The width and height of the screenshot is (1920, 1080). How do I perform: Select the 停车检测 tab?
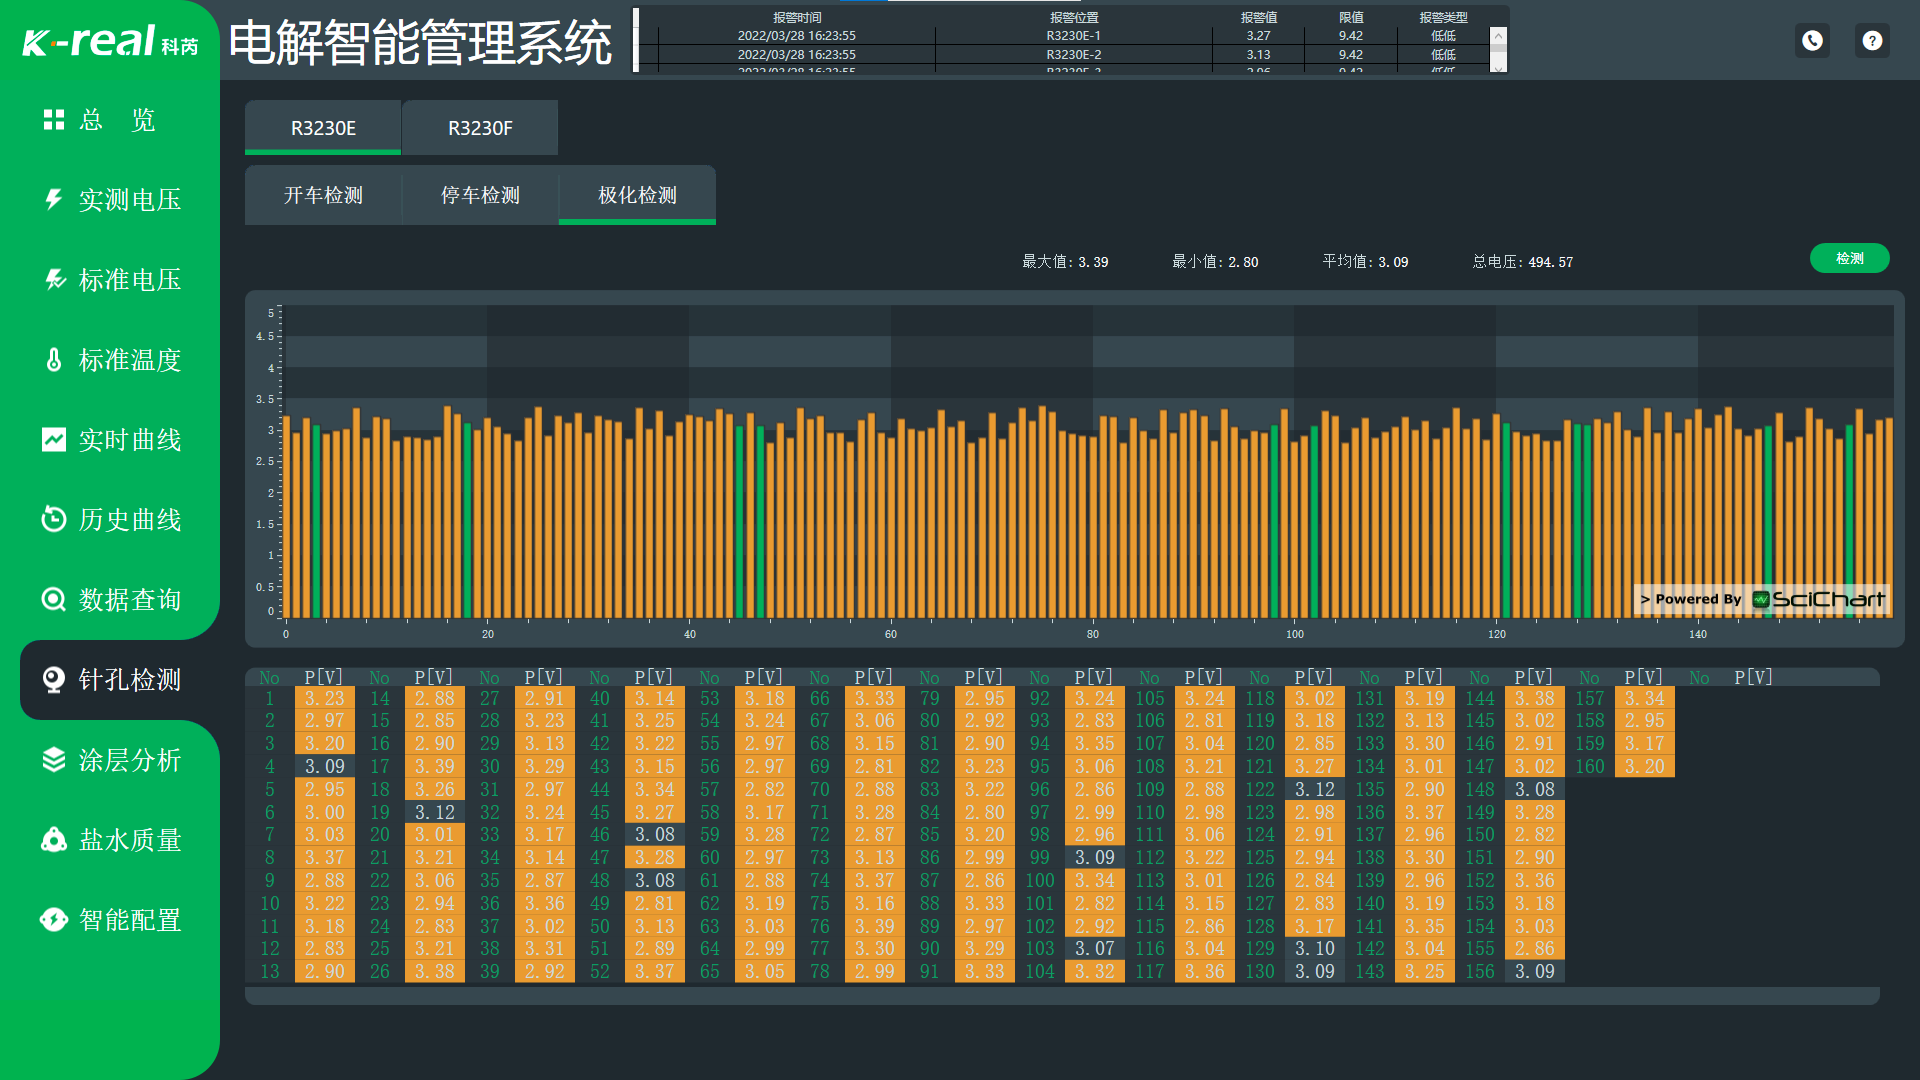coord(480,195)
